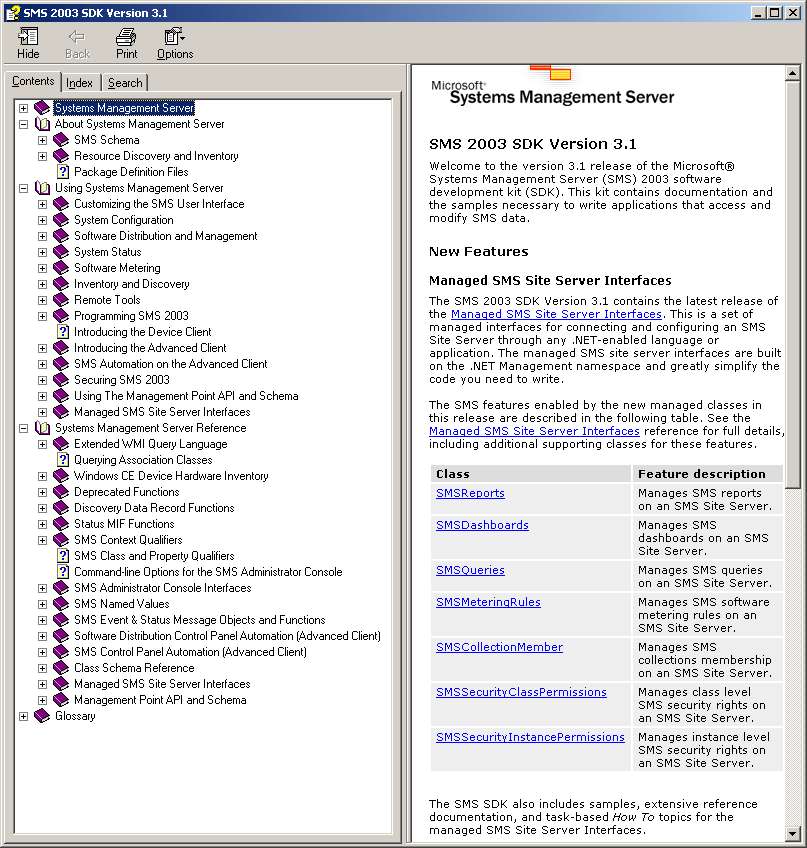This screenshot has width=807, height=848.
Task: Switch to the Search tab
Action: tap(125, 83)
